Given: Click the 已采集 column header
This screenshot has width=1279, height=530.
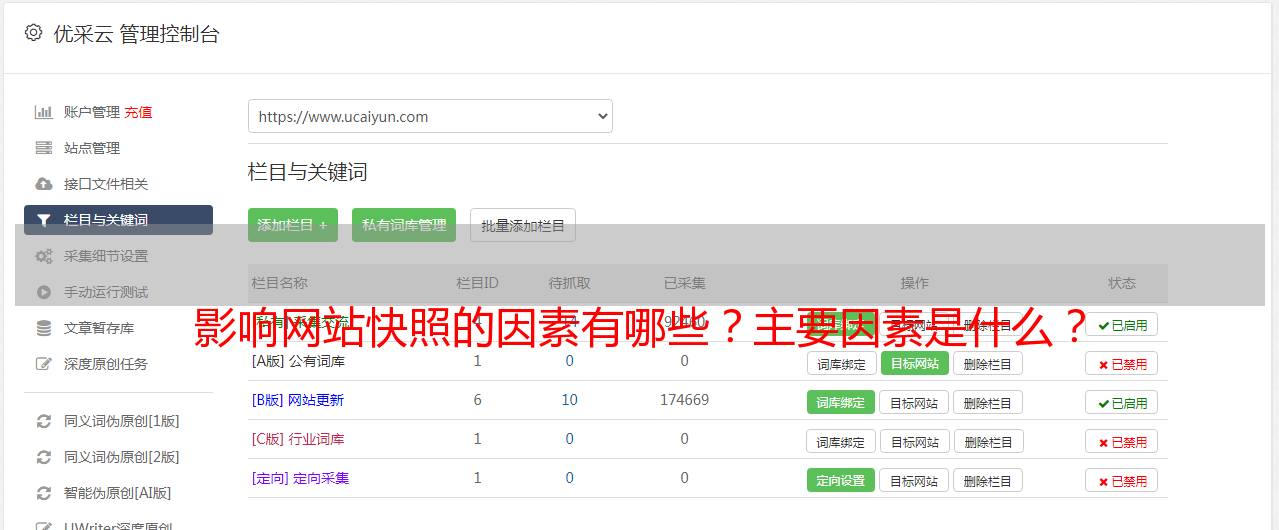Looking at the screenshot, I should coord(685,283).
